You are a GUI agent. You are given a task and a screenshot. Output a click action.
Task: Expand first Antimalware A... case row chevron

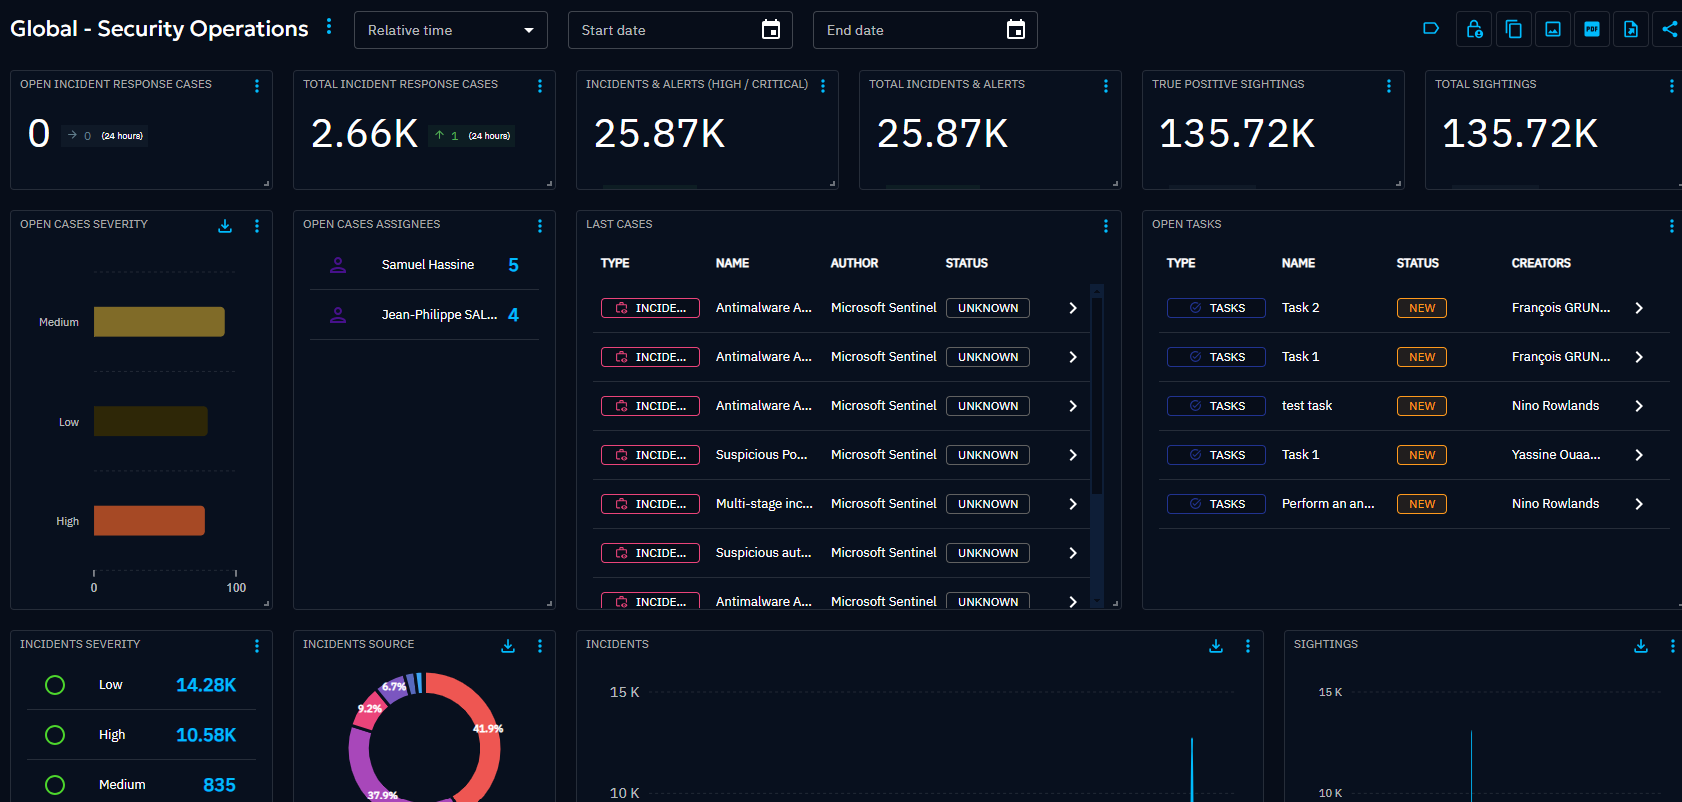pyautogui.click(x=1073, y=308)
